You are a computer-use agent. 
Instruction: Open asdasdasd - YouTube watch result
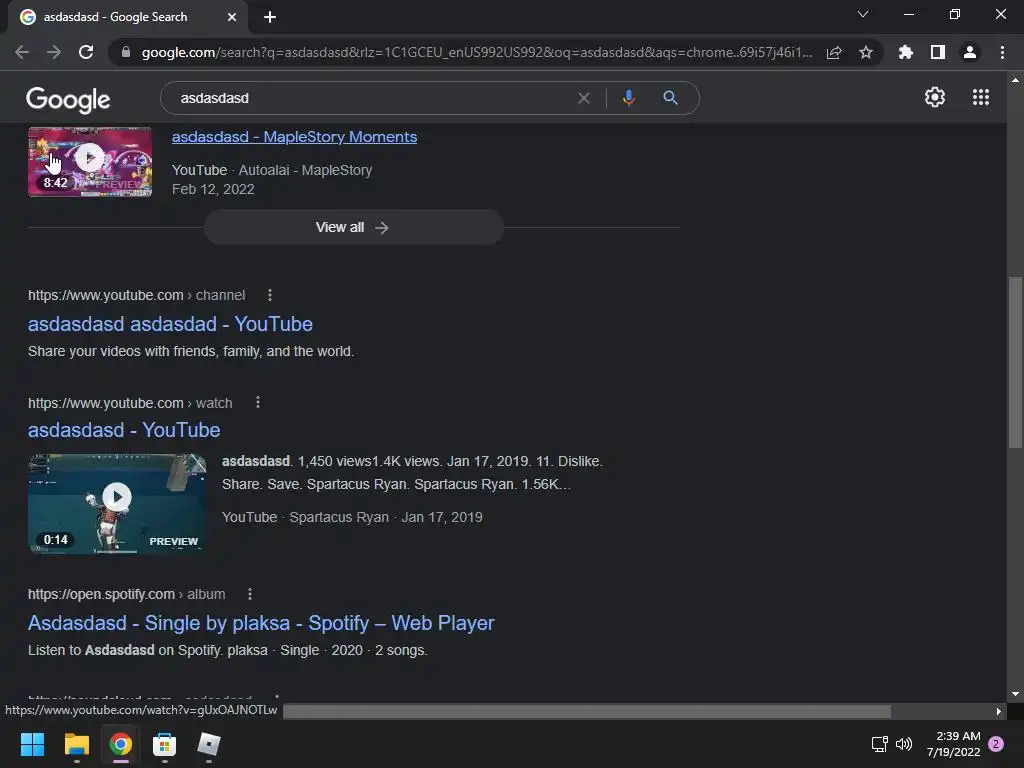click(x=124, y=430)
